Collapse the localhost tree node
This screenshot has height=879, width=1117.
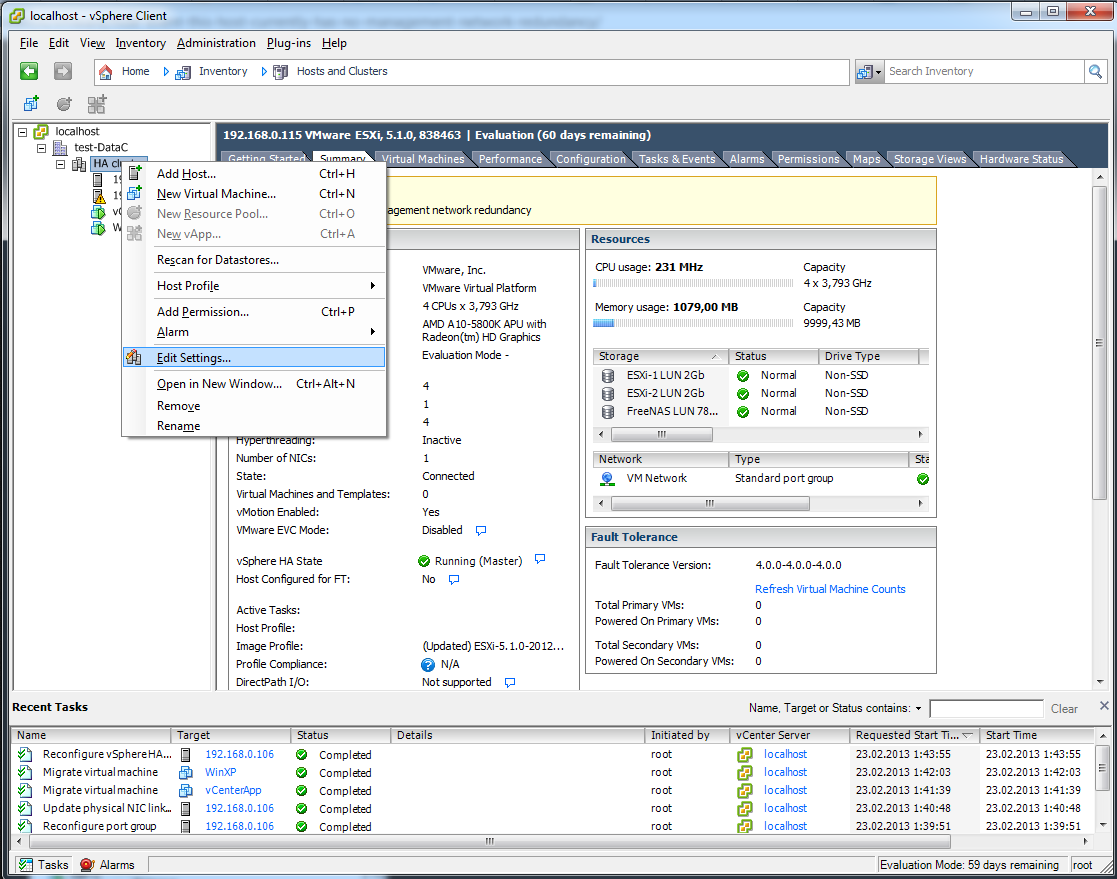(x=22, y=132)
